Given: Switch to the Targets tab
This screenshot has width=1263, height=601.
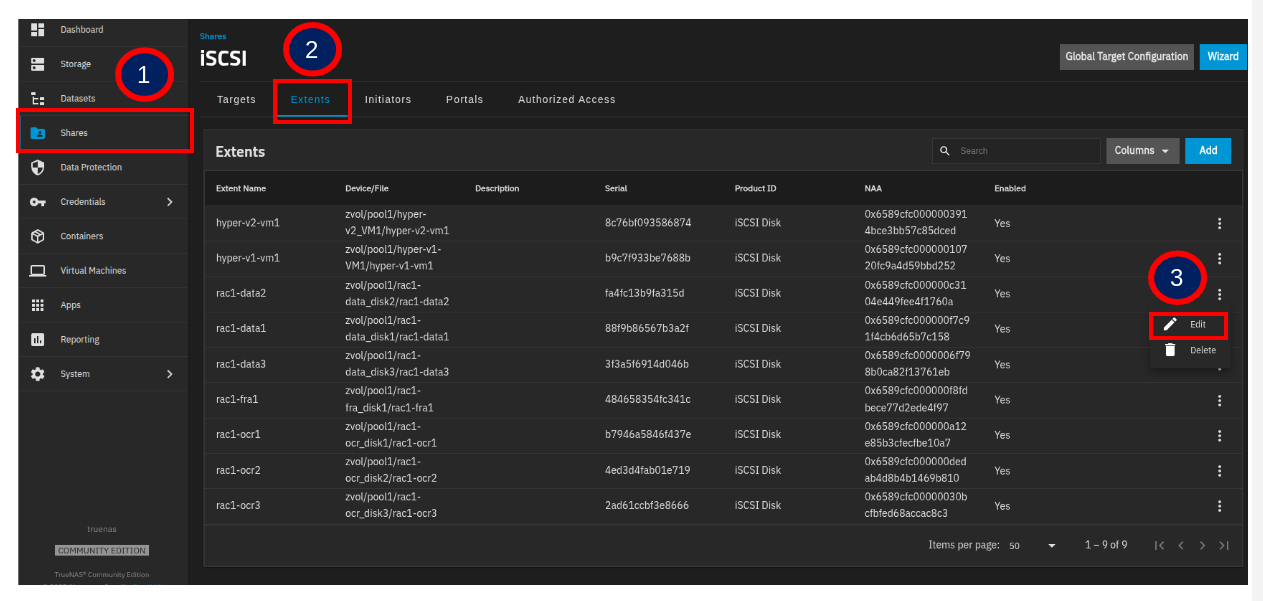Looking at the screenshot, I should [x=236, y=100].
